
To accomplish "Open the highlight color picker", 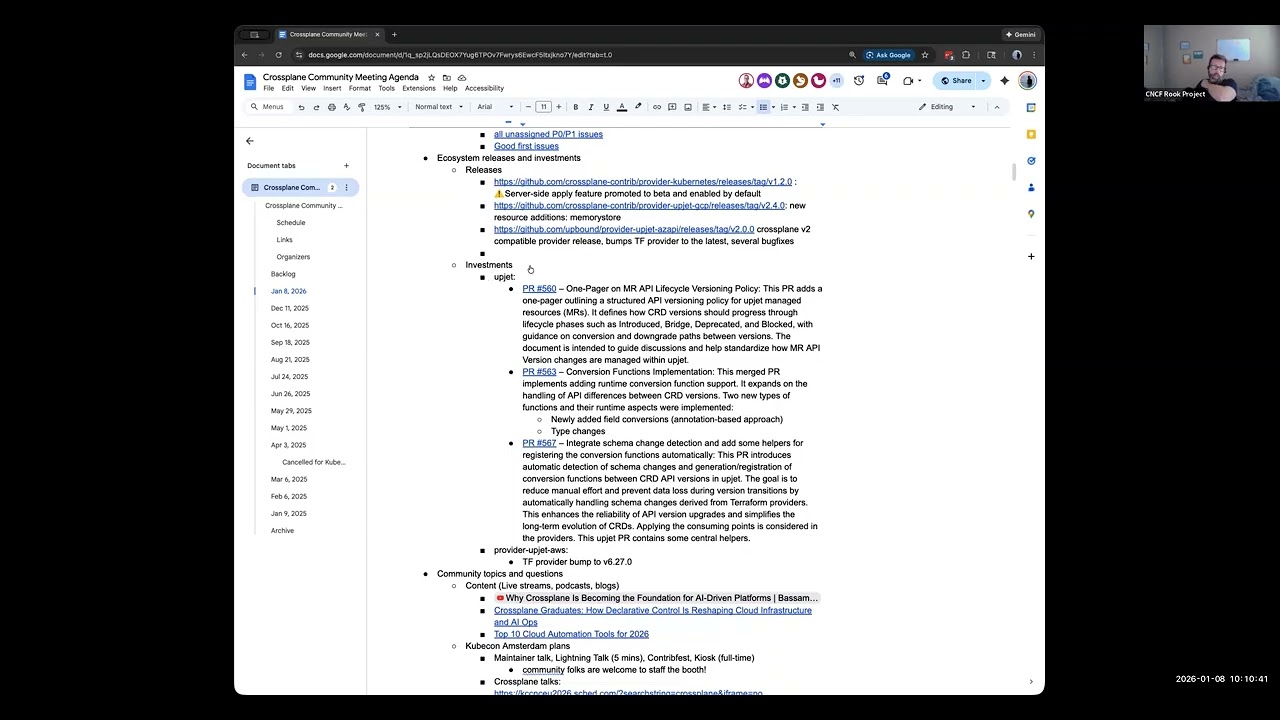I will pyautogui.click(x=638, y=107).
